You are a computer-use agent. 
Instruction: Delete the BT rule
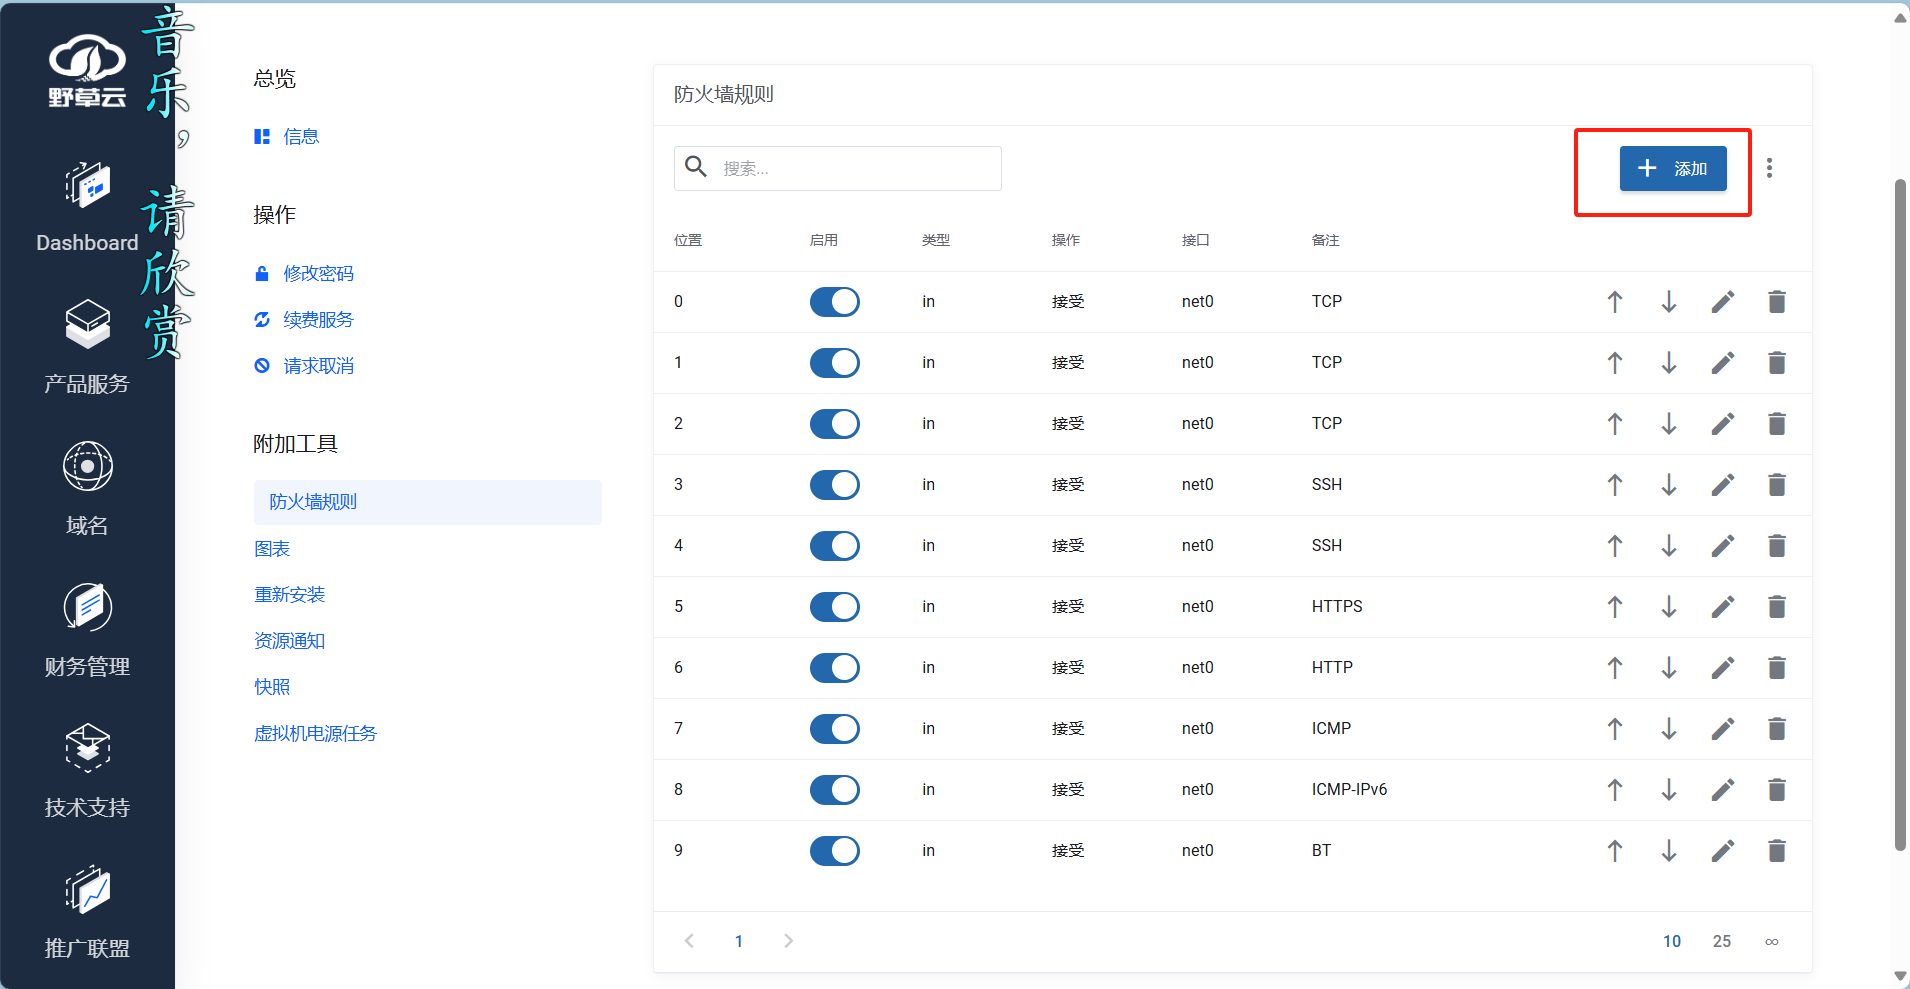pos(1777,851)
